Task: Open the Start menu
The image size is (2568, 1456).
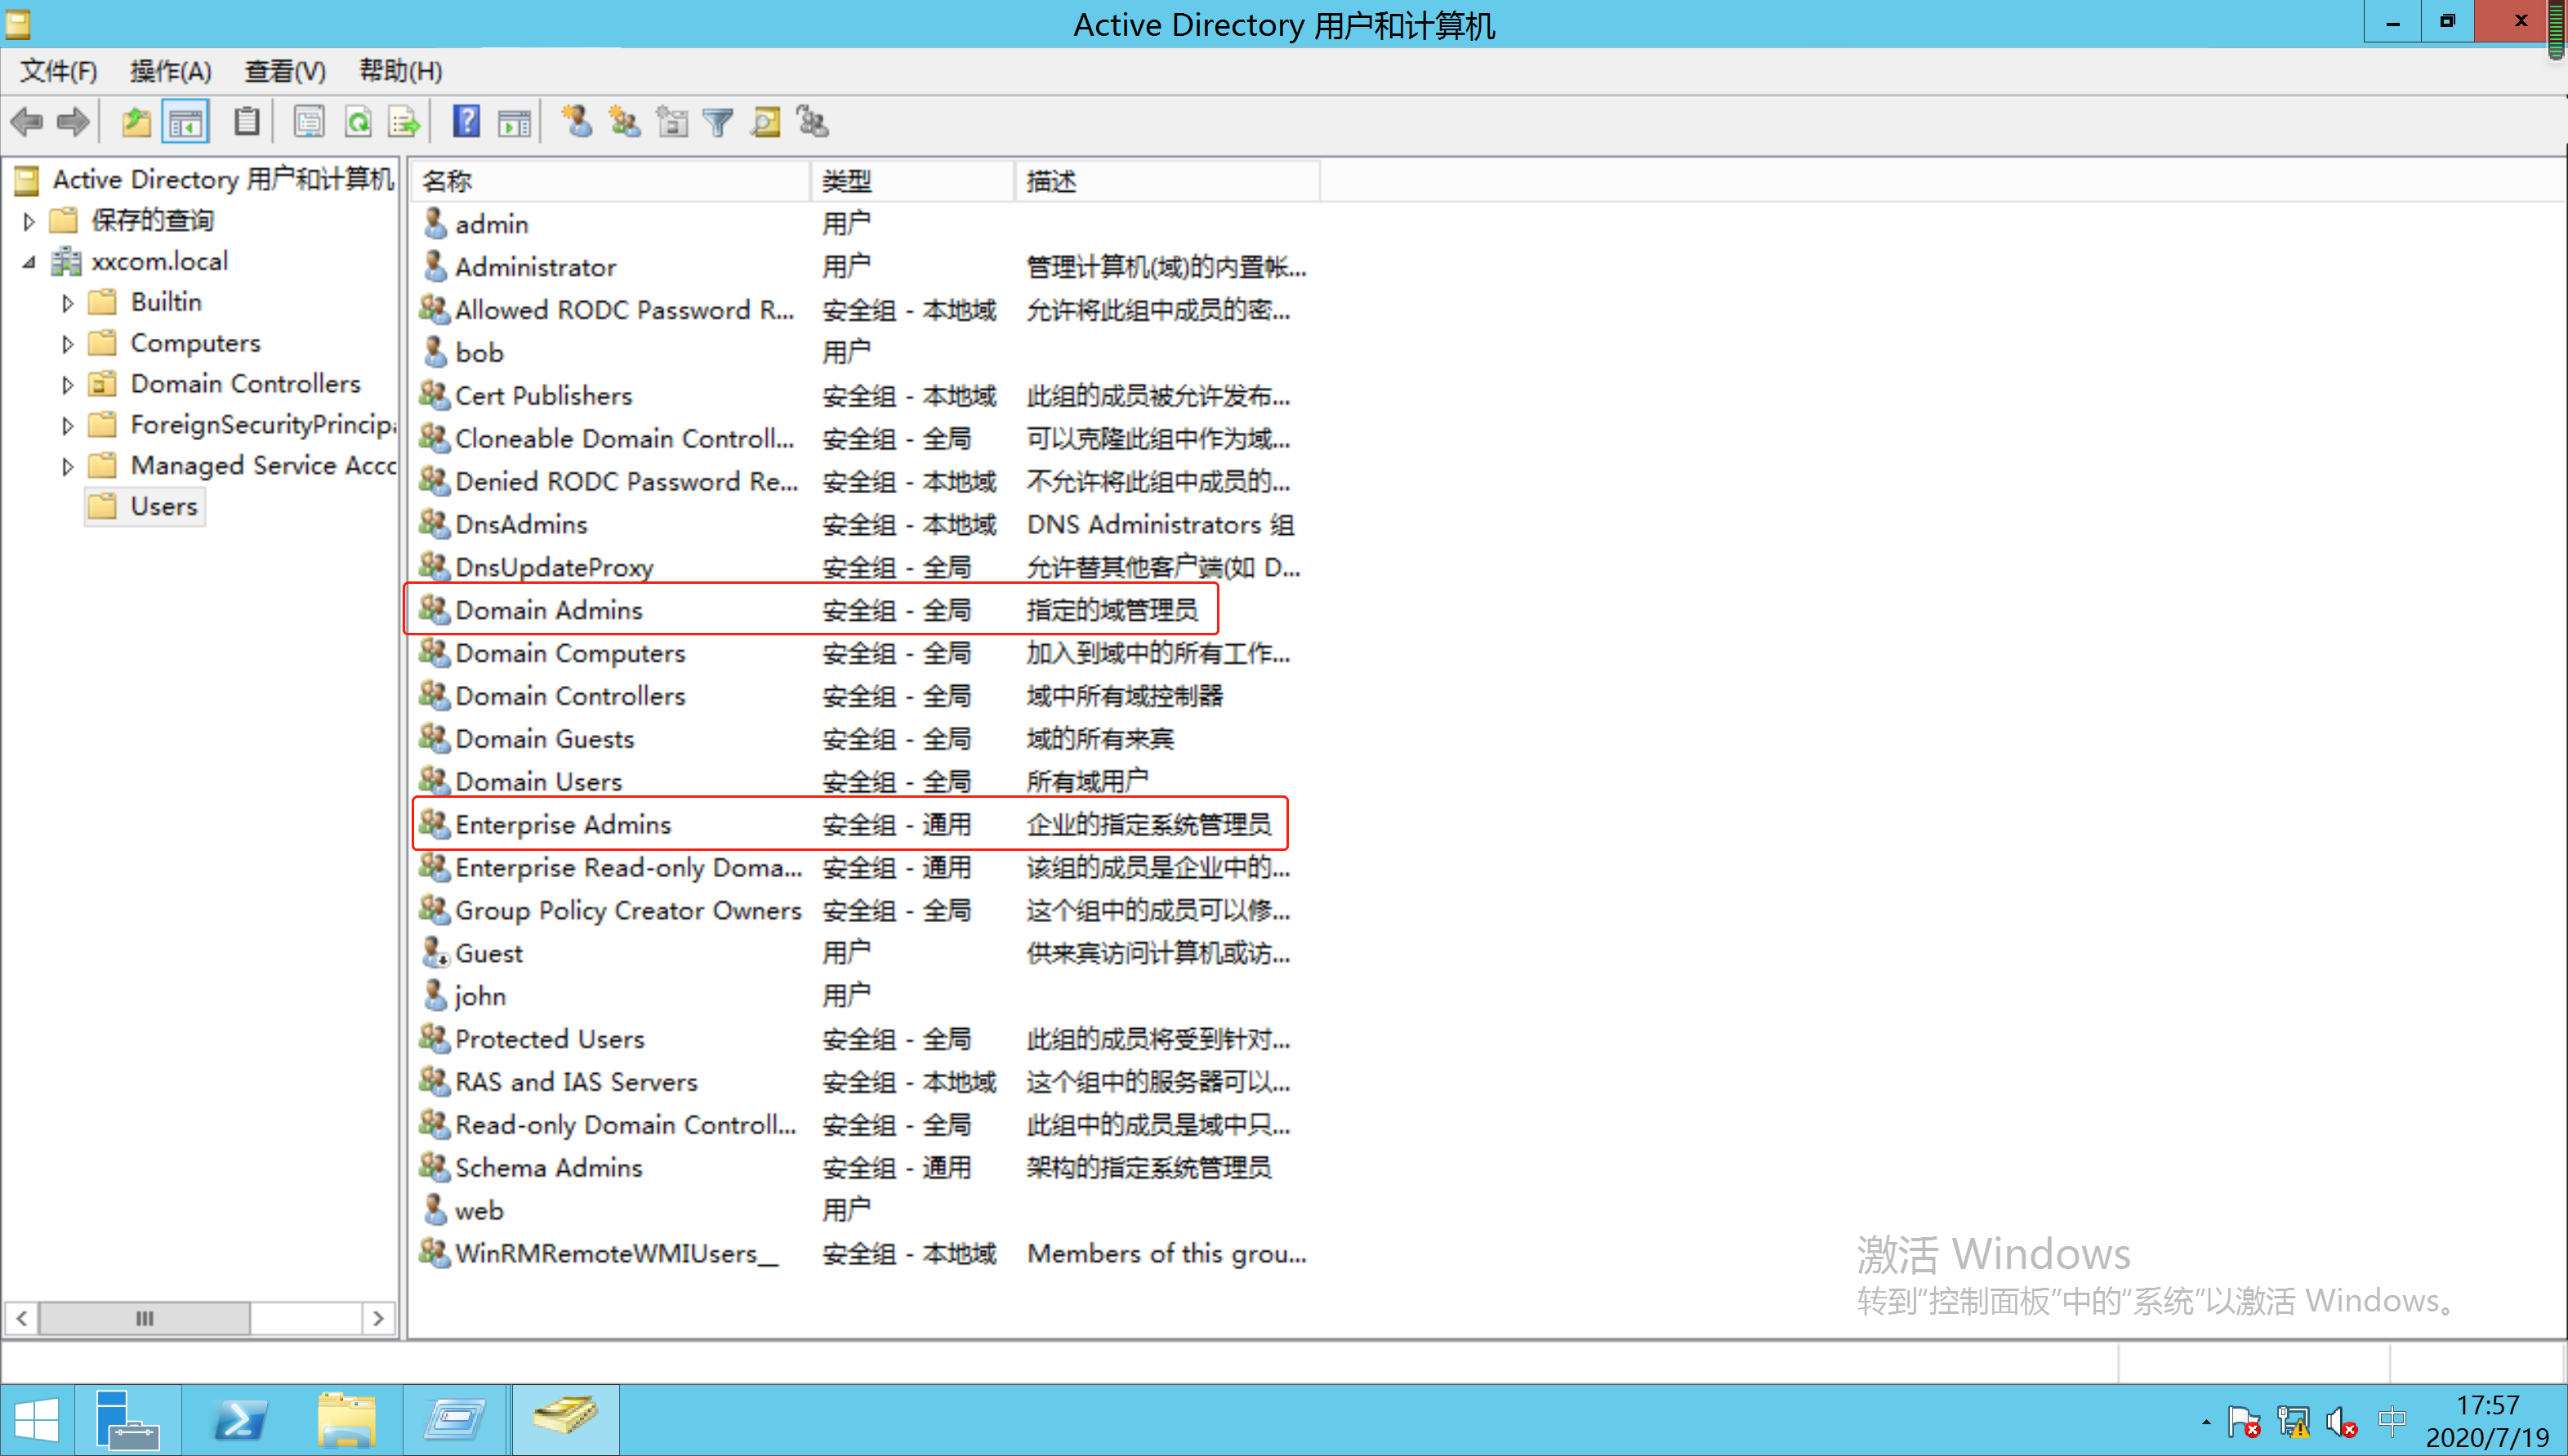Action: click(x=37, y=1420)
